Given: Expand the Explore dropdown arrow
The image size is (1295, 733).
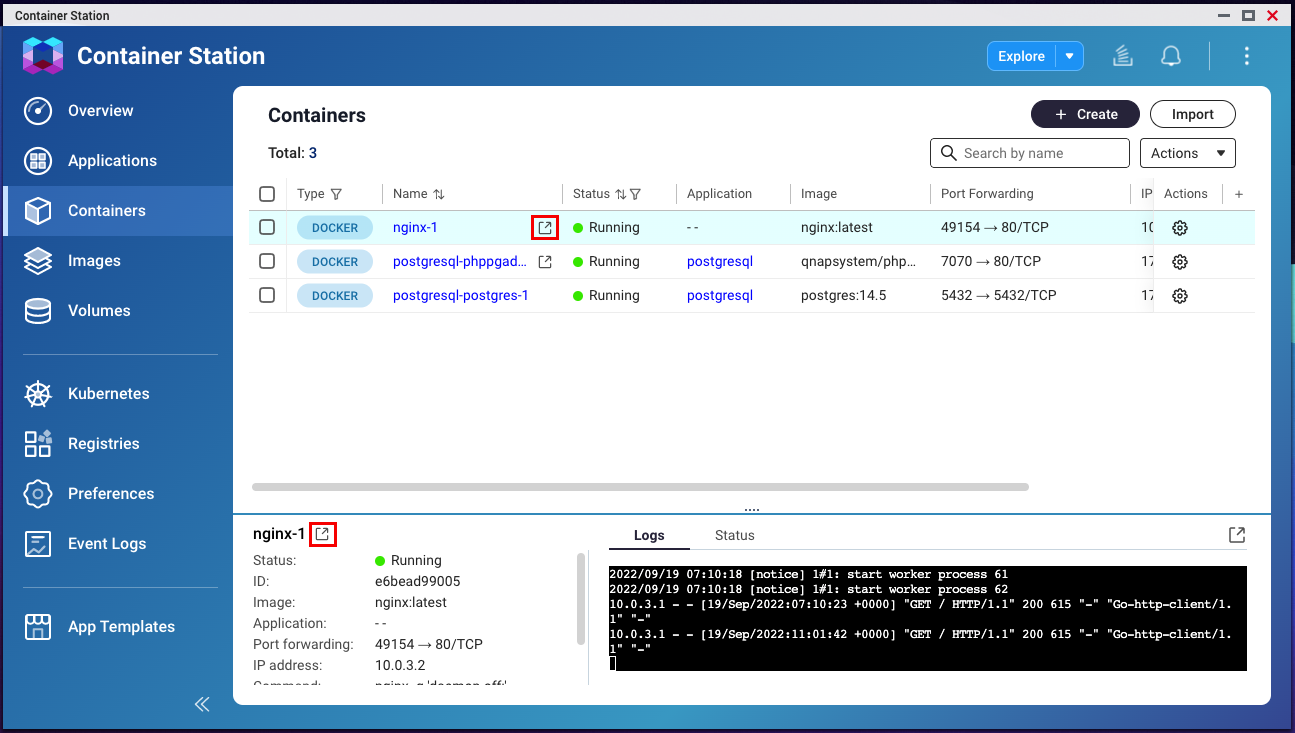Looking at the screenshot, I should click(x=1070, y=56).
